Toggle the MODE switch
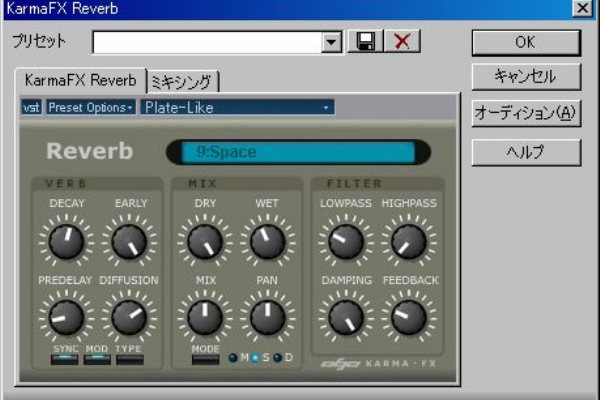 205,359
